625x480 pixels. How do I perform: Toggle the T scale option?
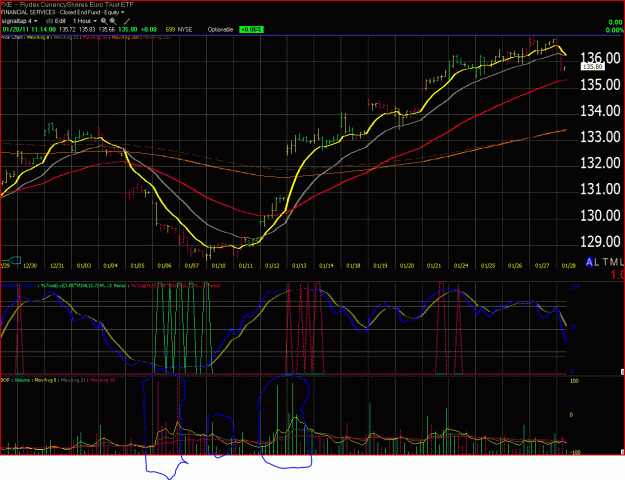click(605, 262)
